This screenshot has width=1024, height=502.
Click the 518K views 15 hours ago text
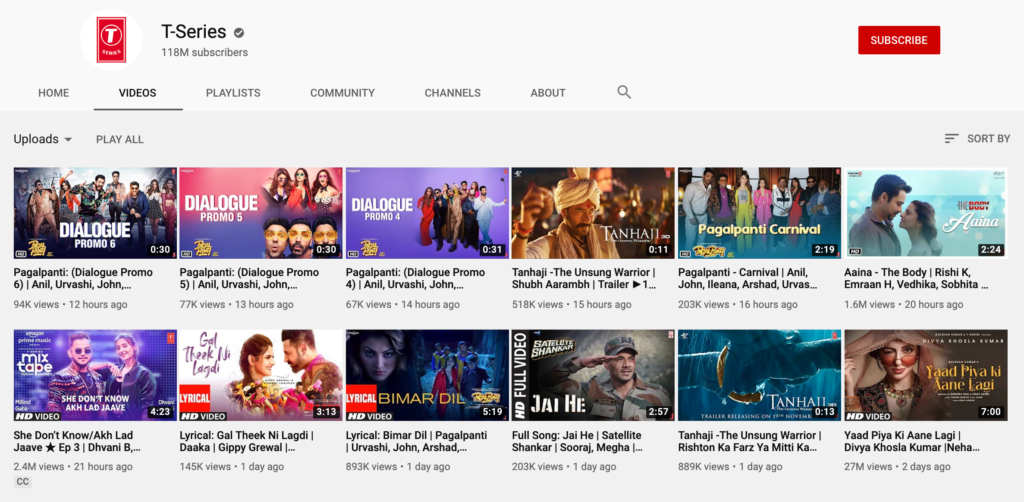coord(571,304)
